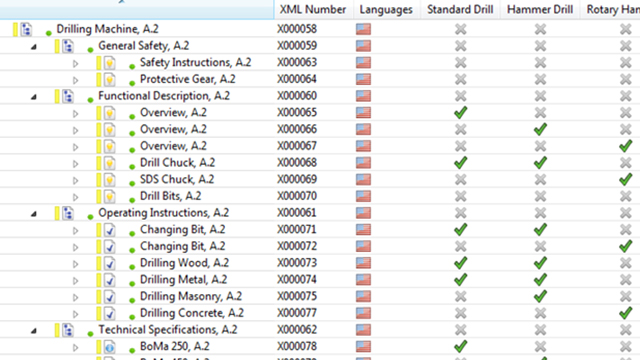Image resolution: width=640 pixels, height=360 pixels.
Task: Click the structure icon beside Drilling Machine, A.2
Action: tap(27, 29)
